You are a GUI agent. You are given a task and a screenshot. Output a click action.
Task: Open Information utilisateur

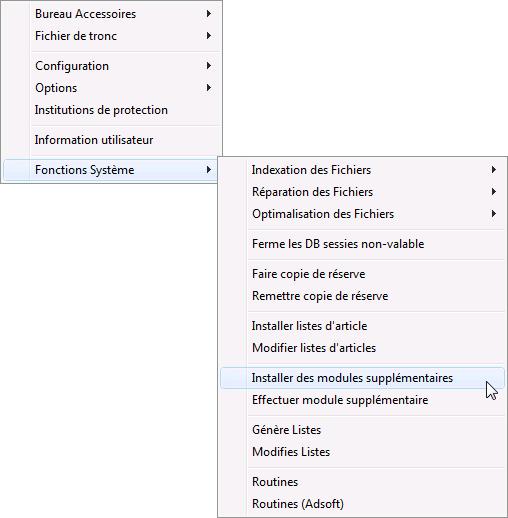point(112,140)
